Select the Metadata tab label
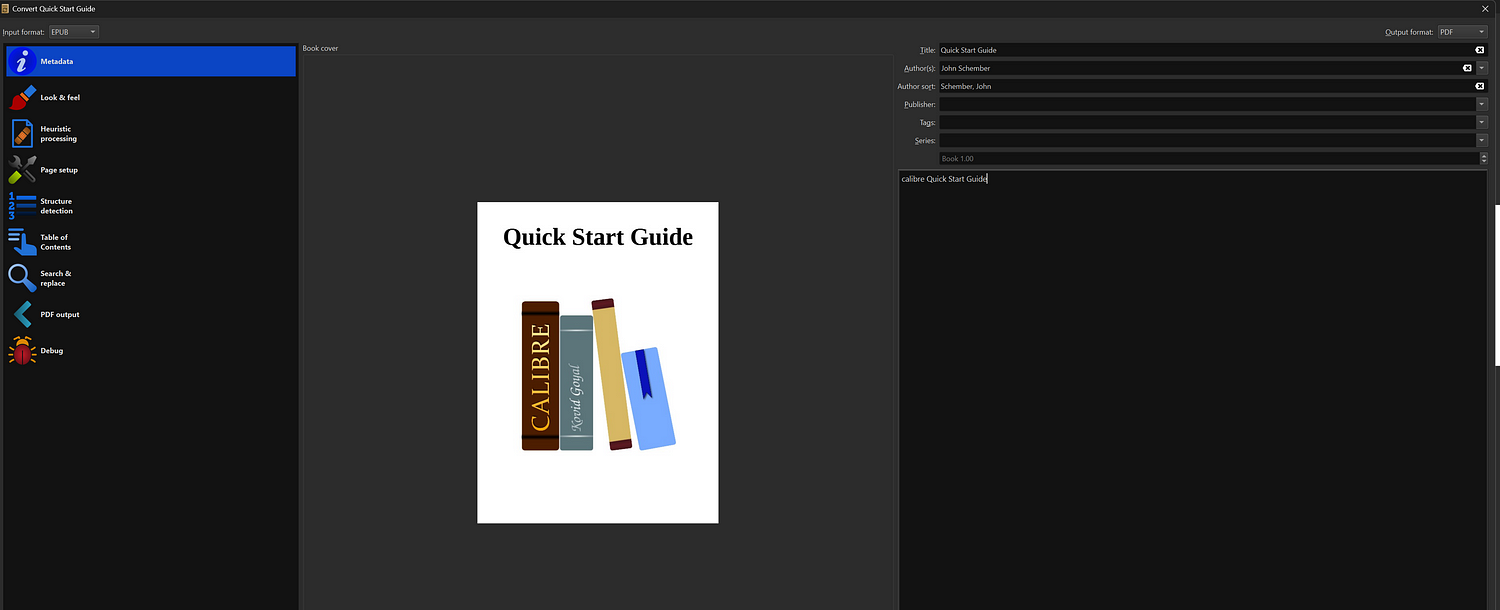The width and height of the screenshot is (1500, 610). [x=56, y=62]
